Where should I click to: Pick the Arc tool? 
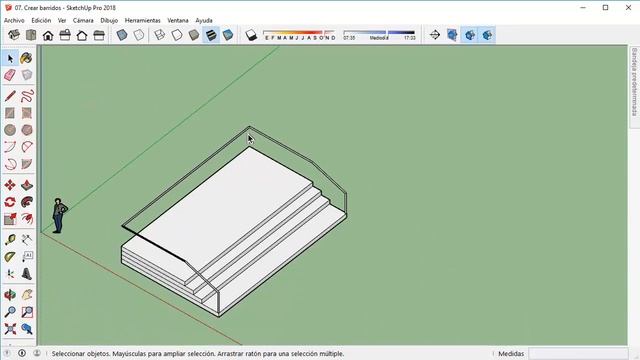tap(10, 147)
